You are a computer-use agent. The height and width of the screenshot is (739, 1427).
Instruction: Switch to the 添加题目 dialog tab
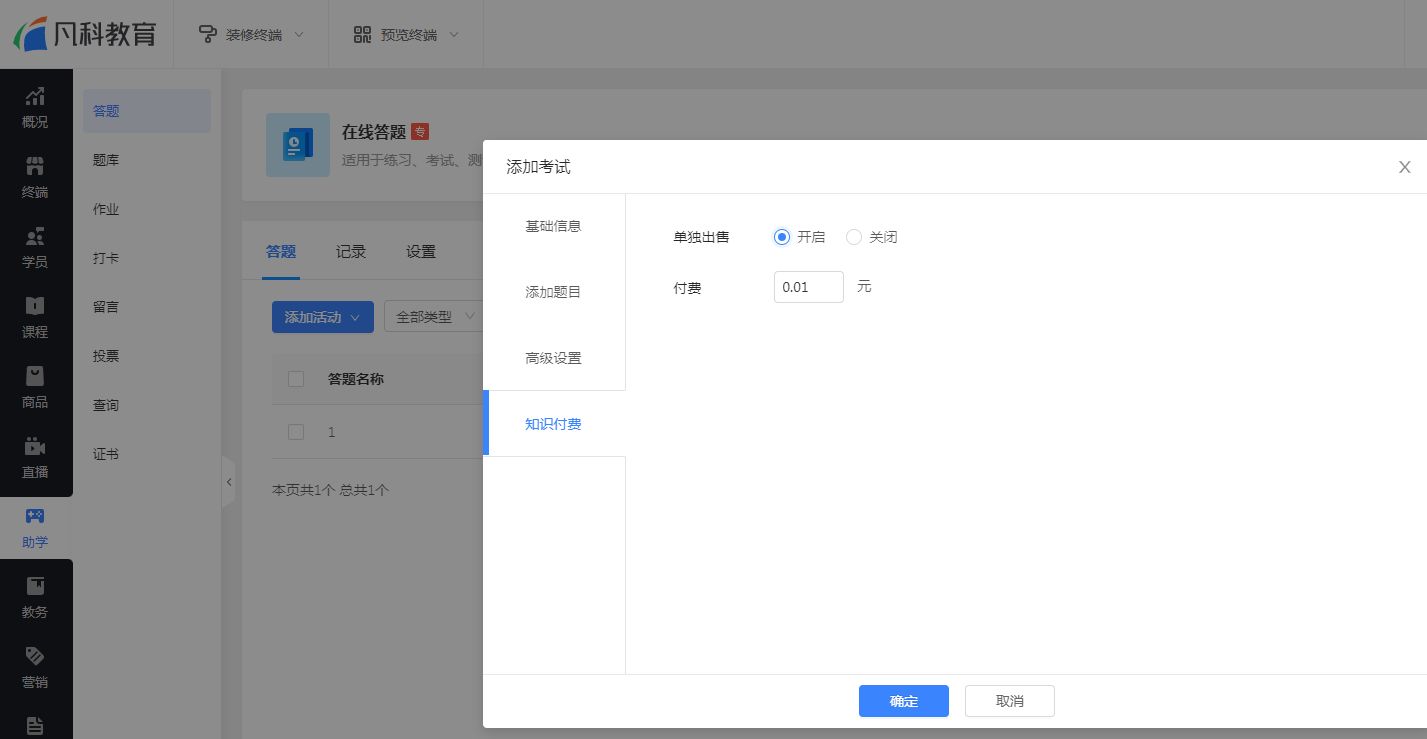tap(554, 292)
